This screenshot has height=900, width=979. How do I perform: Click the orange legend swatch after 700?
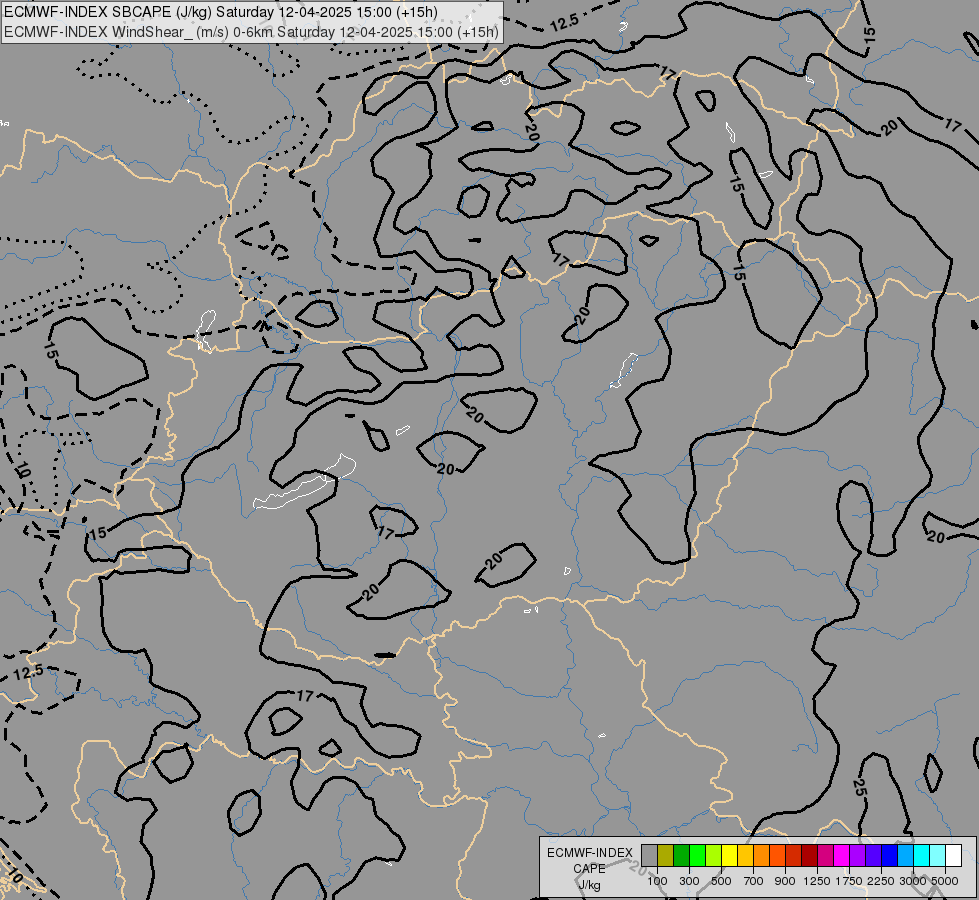pyautogui.click(x=761, y=856)
